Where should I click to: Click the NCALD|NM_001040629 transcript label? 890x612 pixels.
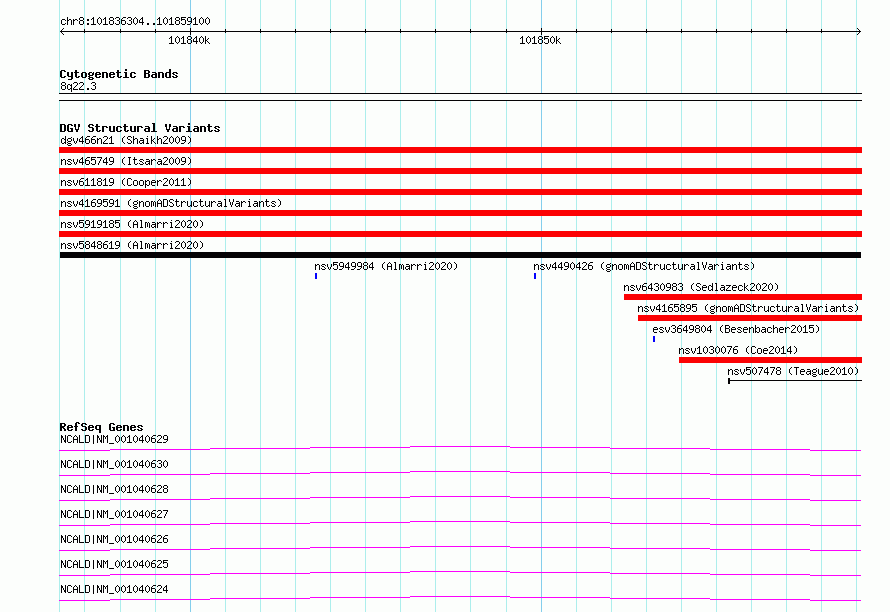tap(114, 439)
